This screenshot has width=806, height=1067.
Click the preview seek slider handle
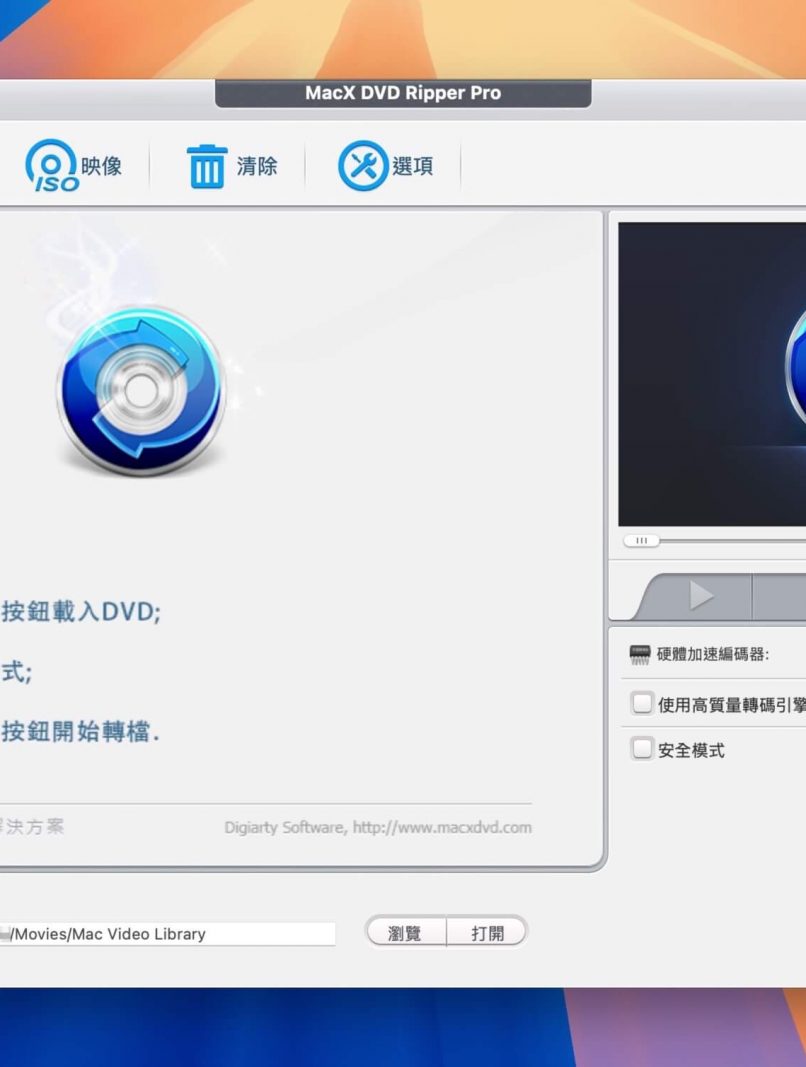coord(641,541)
